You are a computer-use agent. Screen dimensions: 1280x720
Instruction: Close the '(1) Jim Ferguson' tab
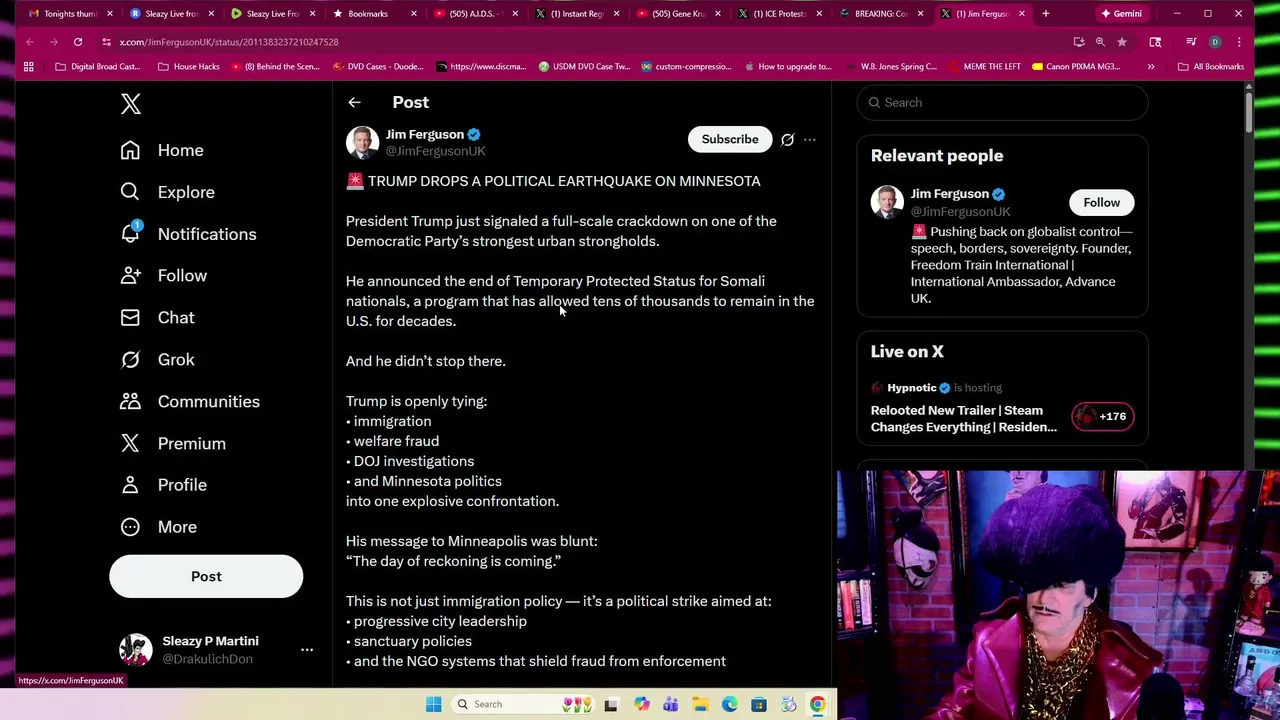click(1021, 14)
